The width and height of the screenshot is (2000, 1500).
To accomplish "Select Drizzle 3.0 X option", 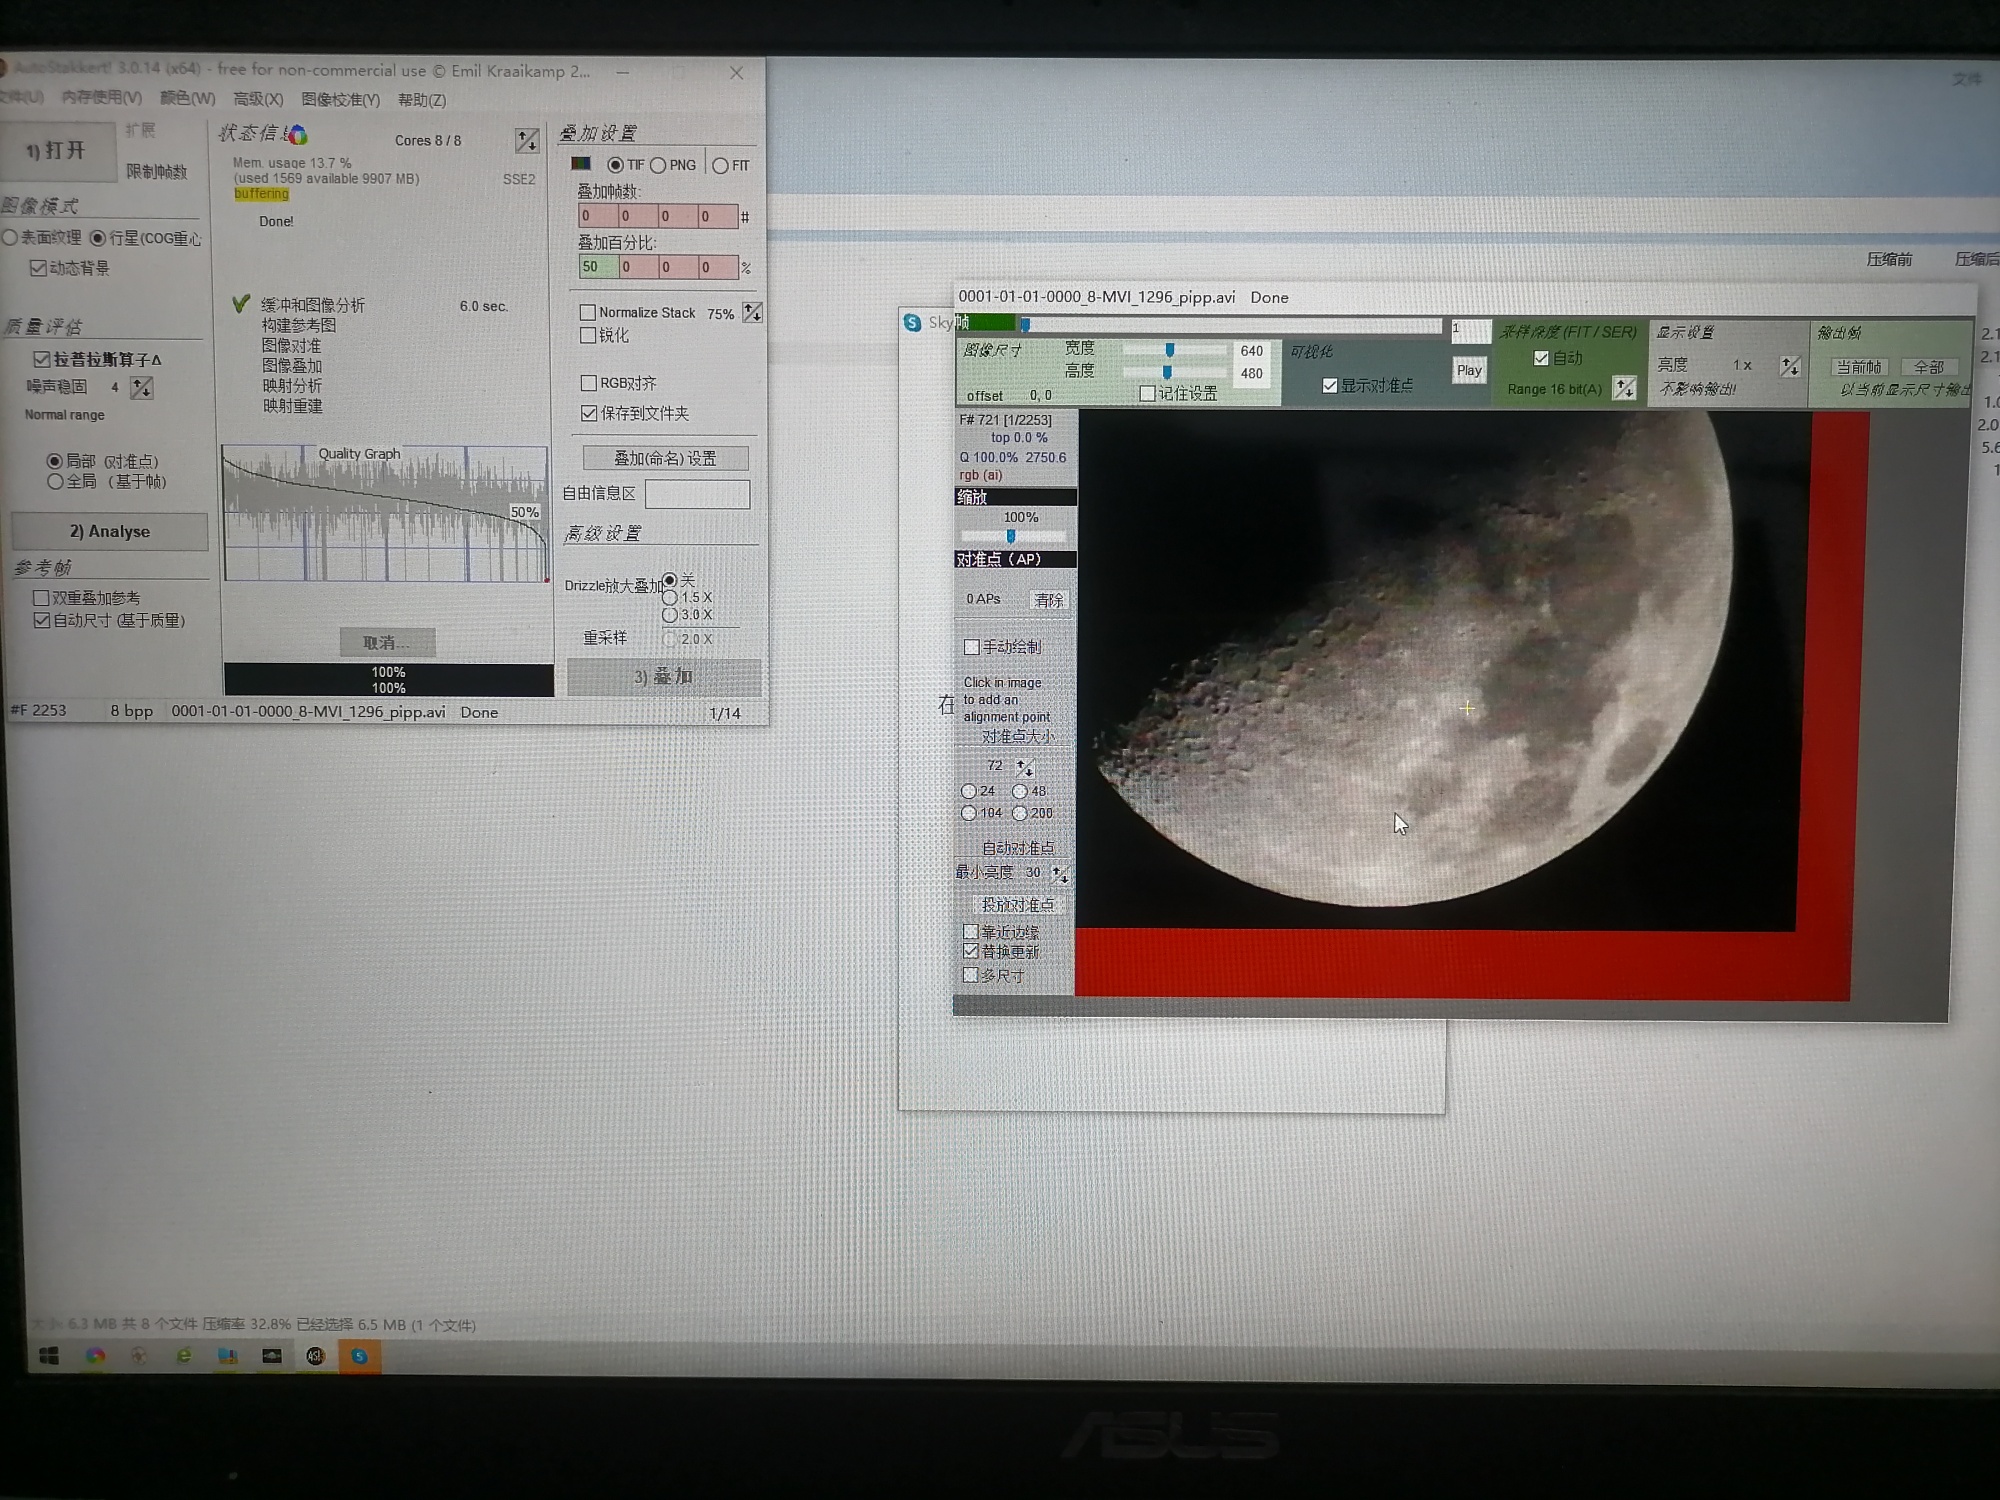I will point(670,614).
